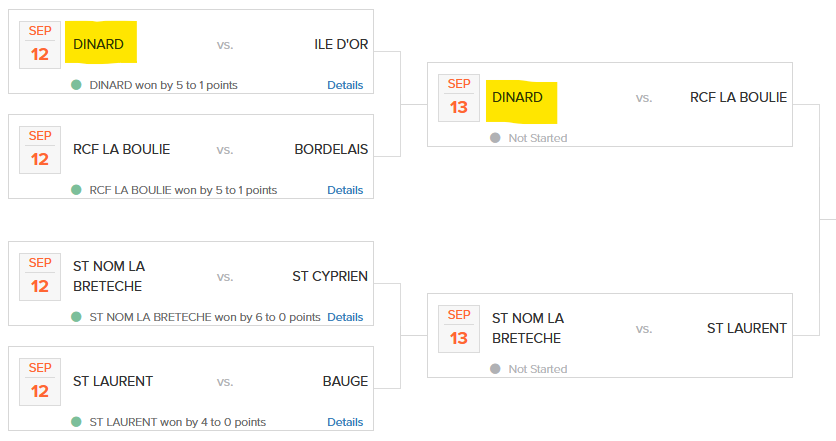Image resolution: width=836 pixels, height=441 pixels.
Task: Select ILE D'OR team name
Action: pyautogui.click(x=341, y=44)
